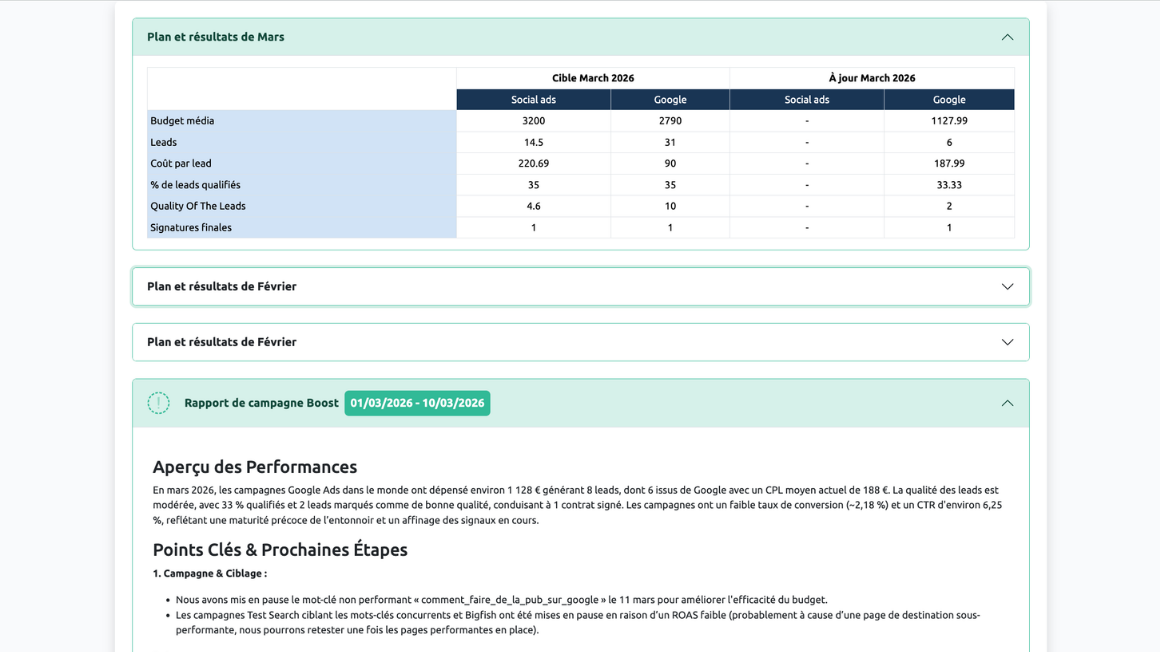
Task: Click the Points Clés & Prochaines Étapes heading
Action: pos(280,550)
